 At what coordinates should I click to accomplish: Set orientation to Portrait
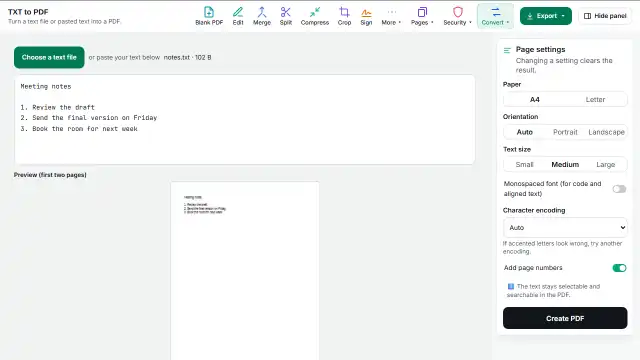[565, 132]
